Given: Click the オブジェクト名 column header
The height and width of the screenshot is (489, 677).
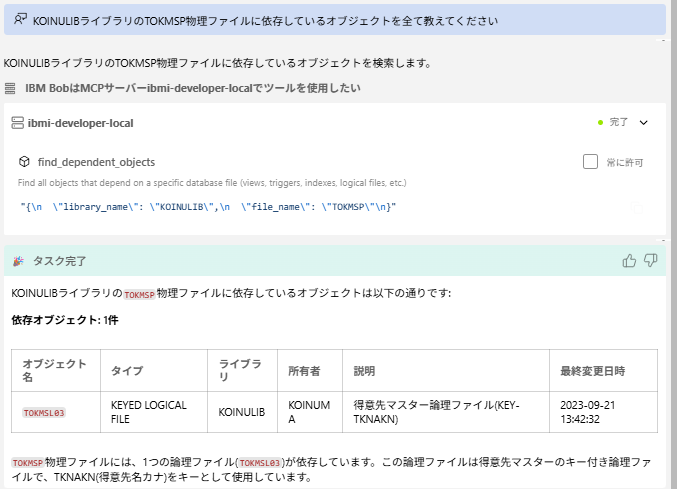Looking at the screenshot, I should point(56,371).
